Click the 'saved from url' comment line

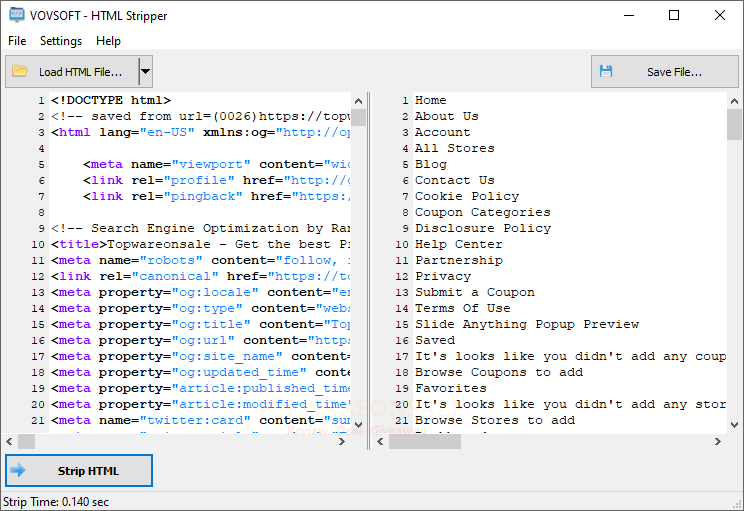[x=200, y=116]
